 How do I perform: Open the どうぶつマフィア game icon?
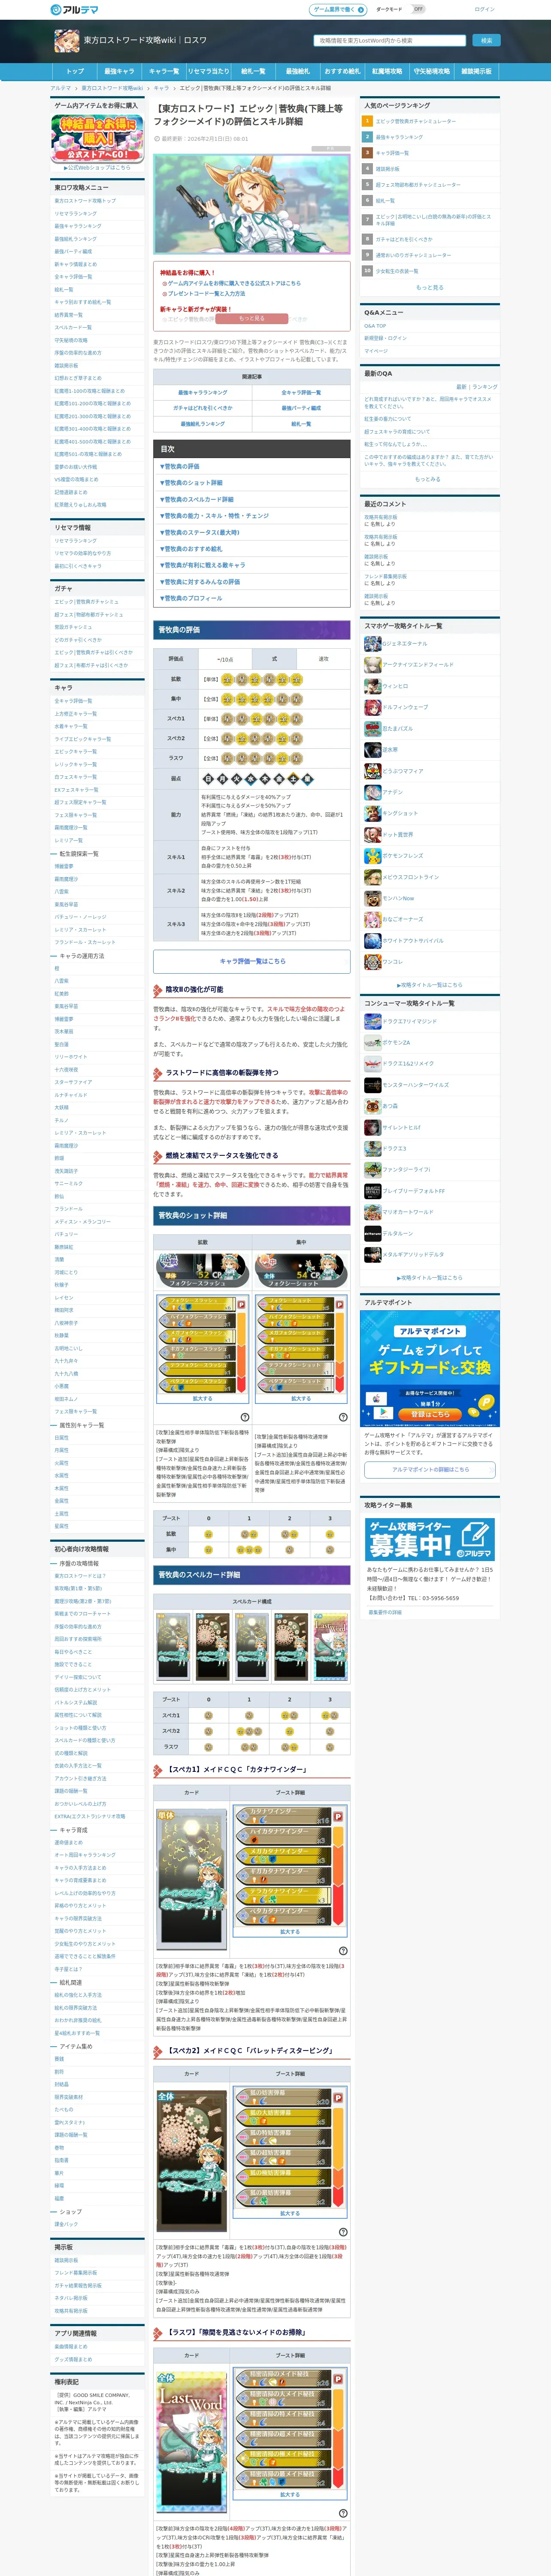(372, 771)
